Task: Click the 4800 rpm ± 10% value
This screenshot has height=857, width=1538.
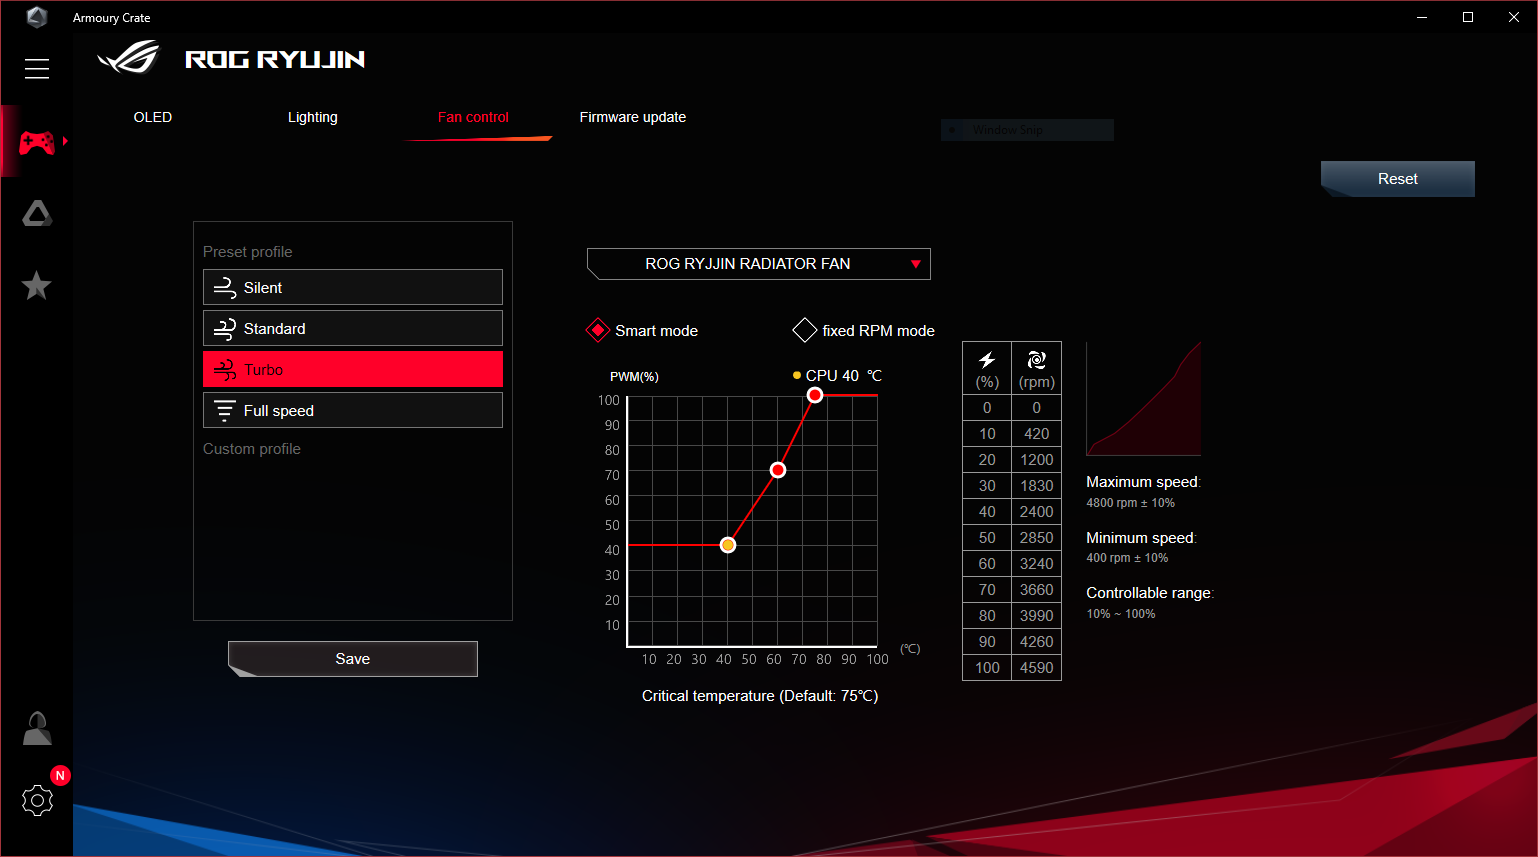Action: tap(1131, 503)
